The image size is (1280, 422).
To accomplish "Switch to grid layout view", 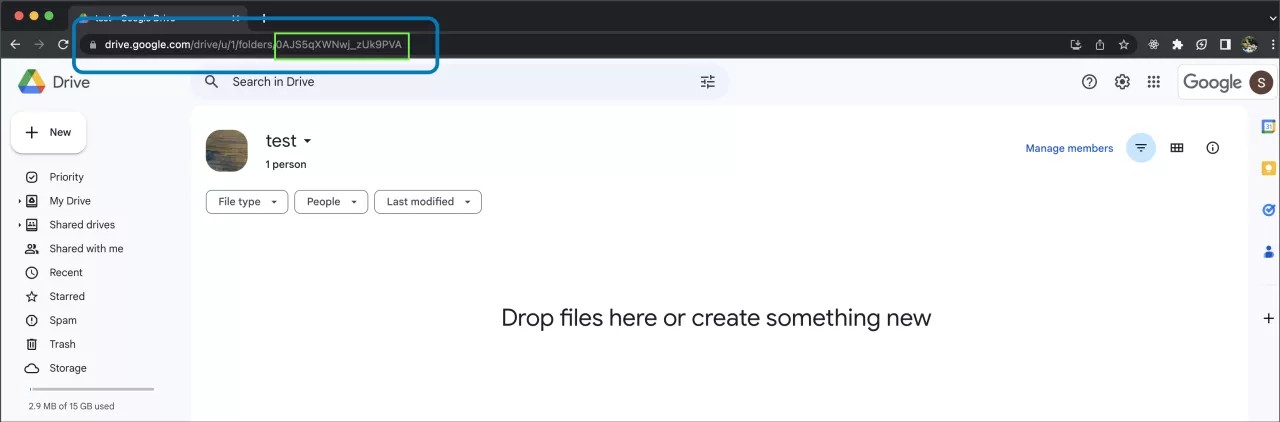I will click(x=1177, y=148).
